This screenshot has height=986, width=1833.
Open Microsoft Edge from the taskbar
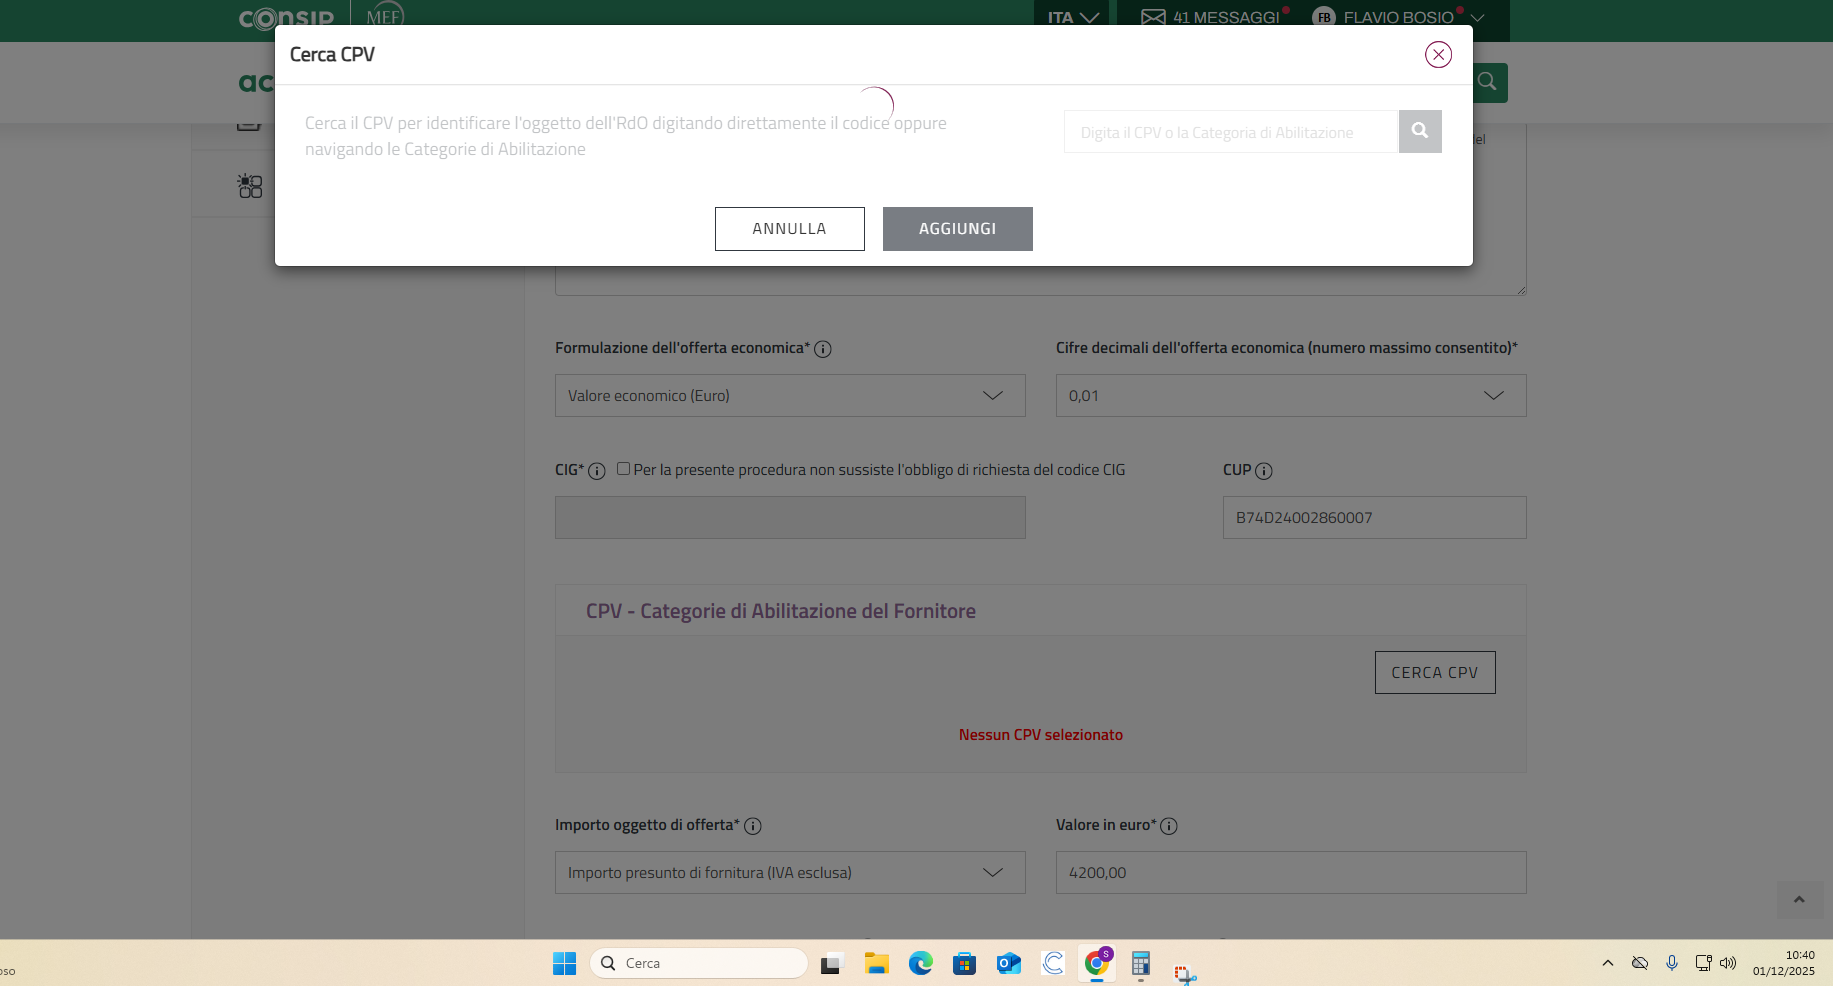coord(920,963)
